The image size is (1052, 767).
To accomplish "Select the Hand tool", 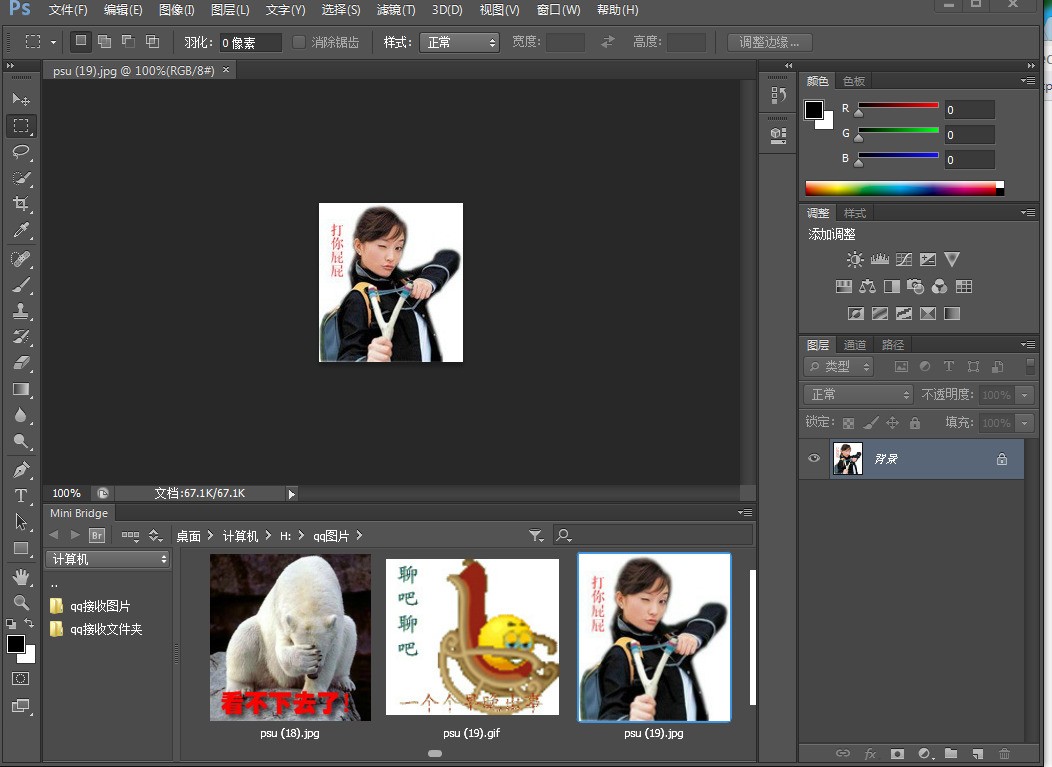I will pos(21,576).
